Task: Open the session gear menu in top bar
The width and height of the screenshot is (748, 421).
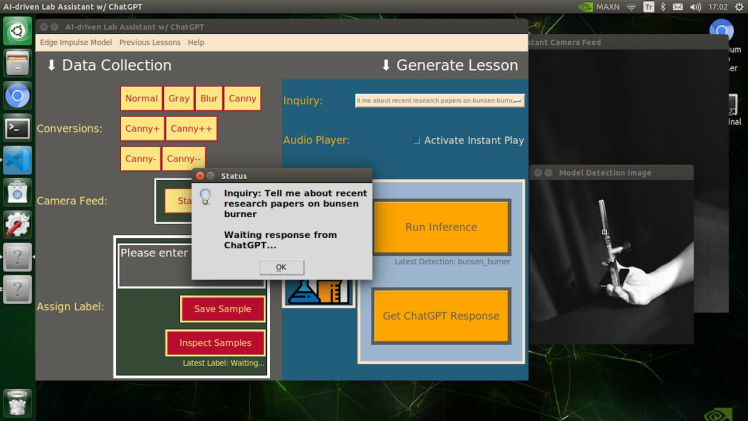Action: pos(739,7)
